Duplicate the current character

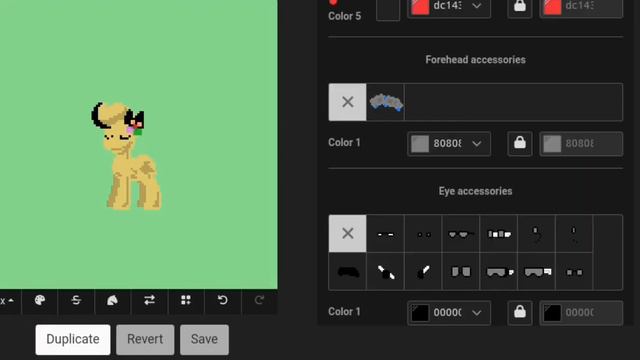pos(73,340)
